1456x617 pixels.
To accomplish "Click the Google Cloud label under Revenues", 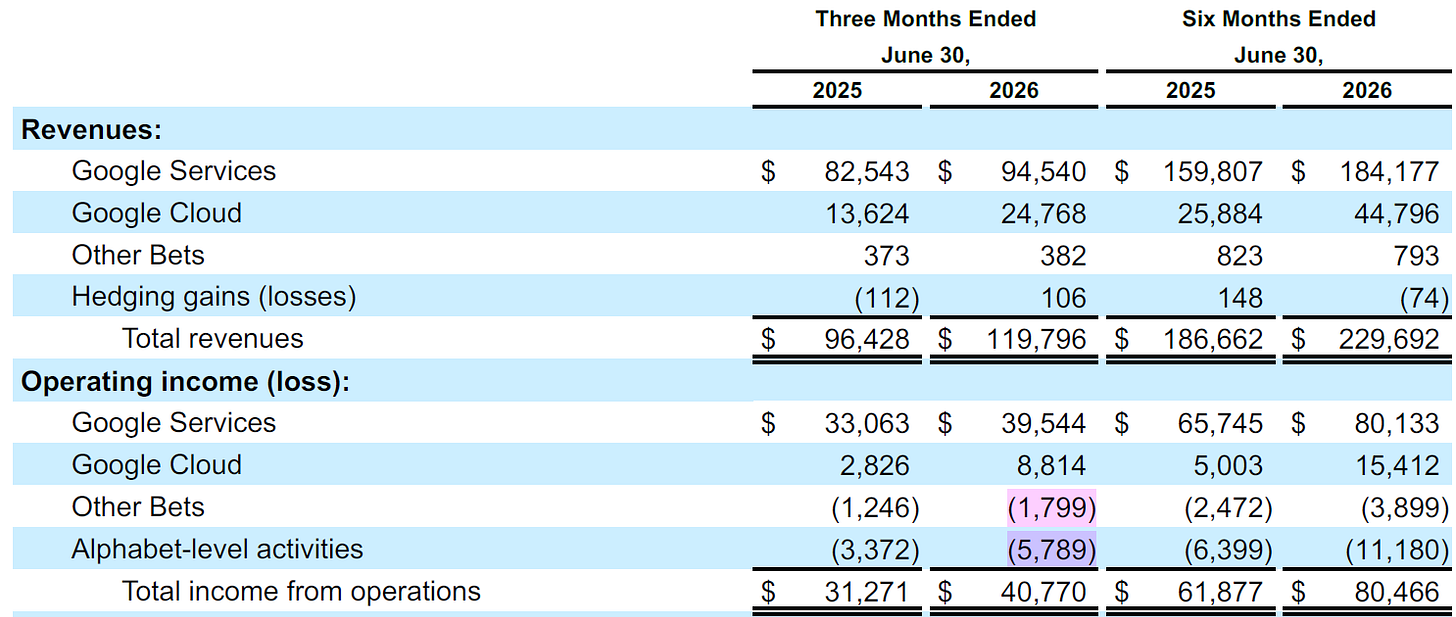I will pyautogui.click(x=157, y=213).
